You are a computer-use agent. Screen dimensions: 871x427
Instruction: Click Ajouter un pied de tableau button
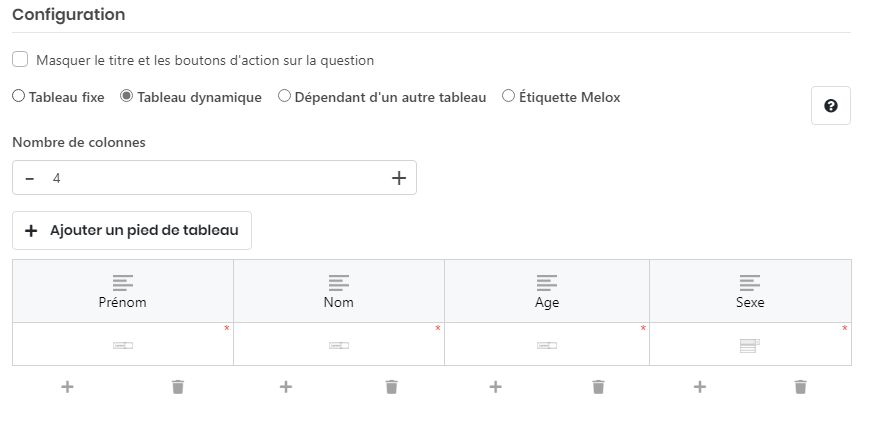click(x=132, y=230)
